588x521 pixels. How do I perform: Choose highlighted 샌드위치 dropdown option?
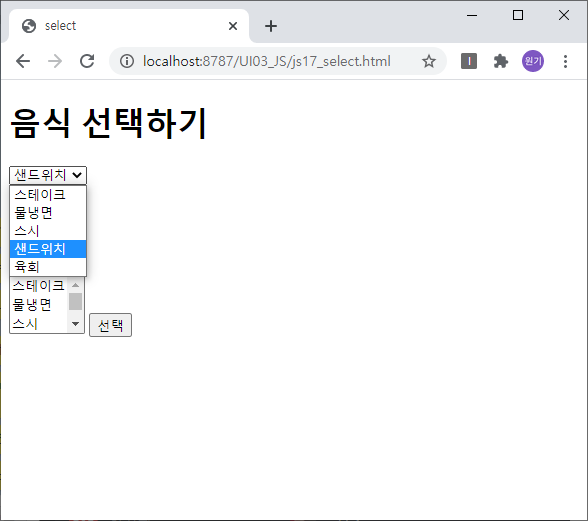[x=48, y=249]
